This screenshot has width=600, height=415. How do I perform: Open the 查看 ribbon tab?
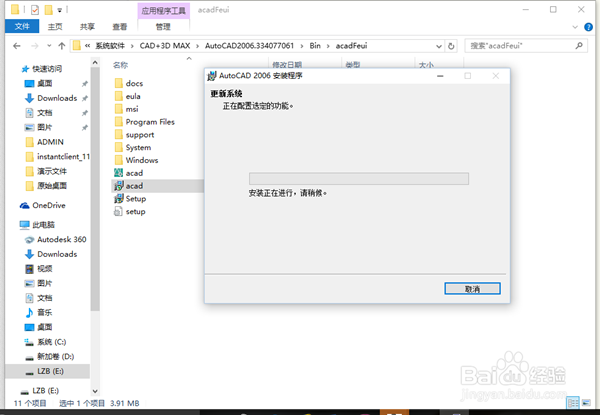point(120,27)
